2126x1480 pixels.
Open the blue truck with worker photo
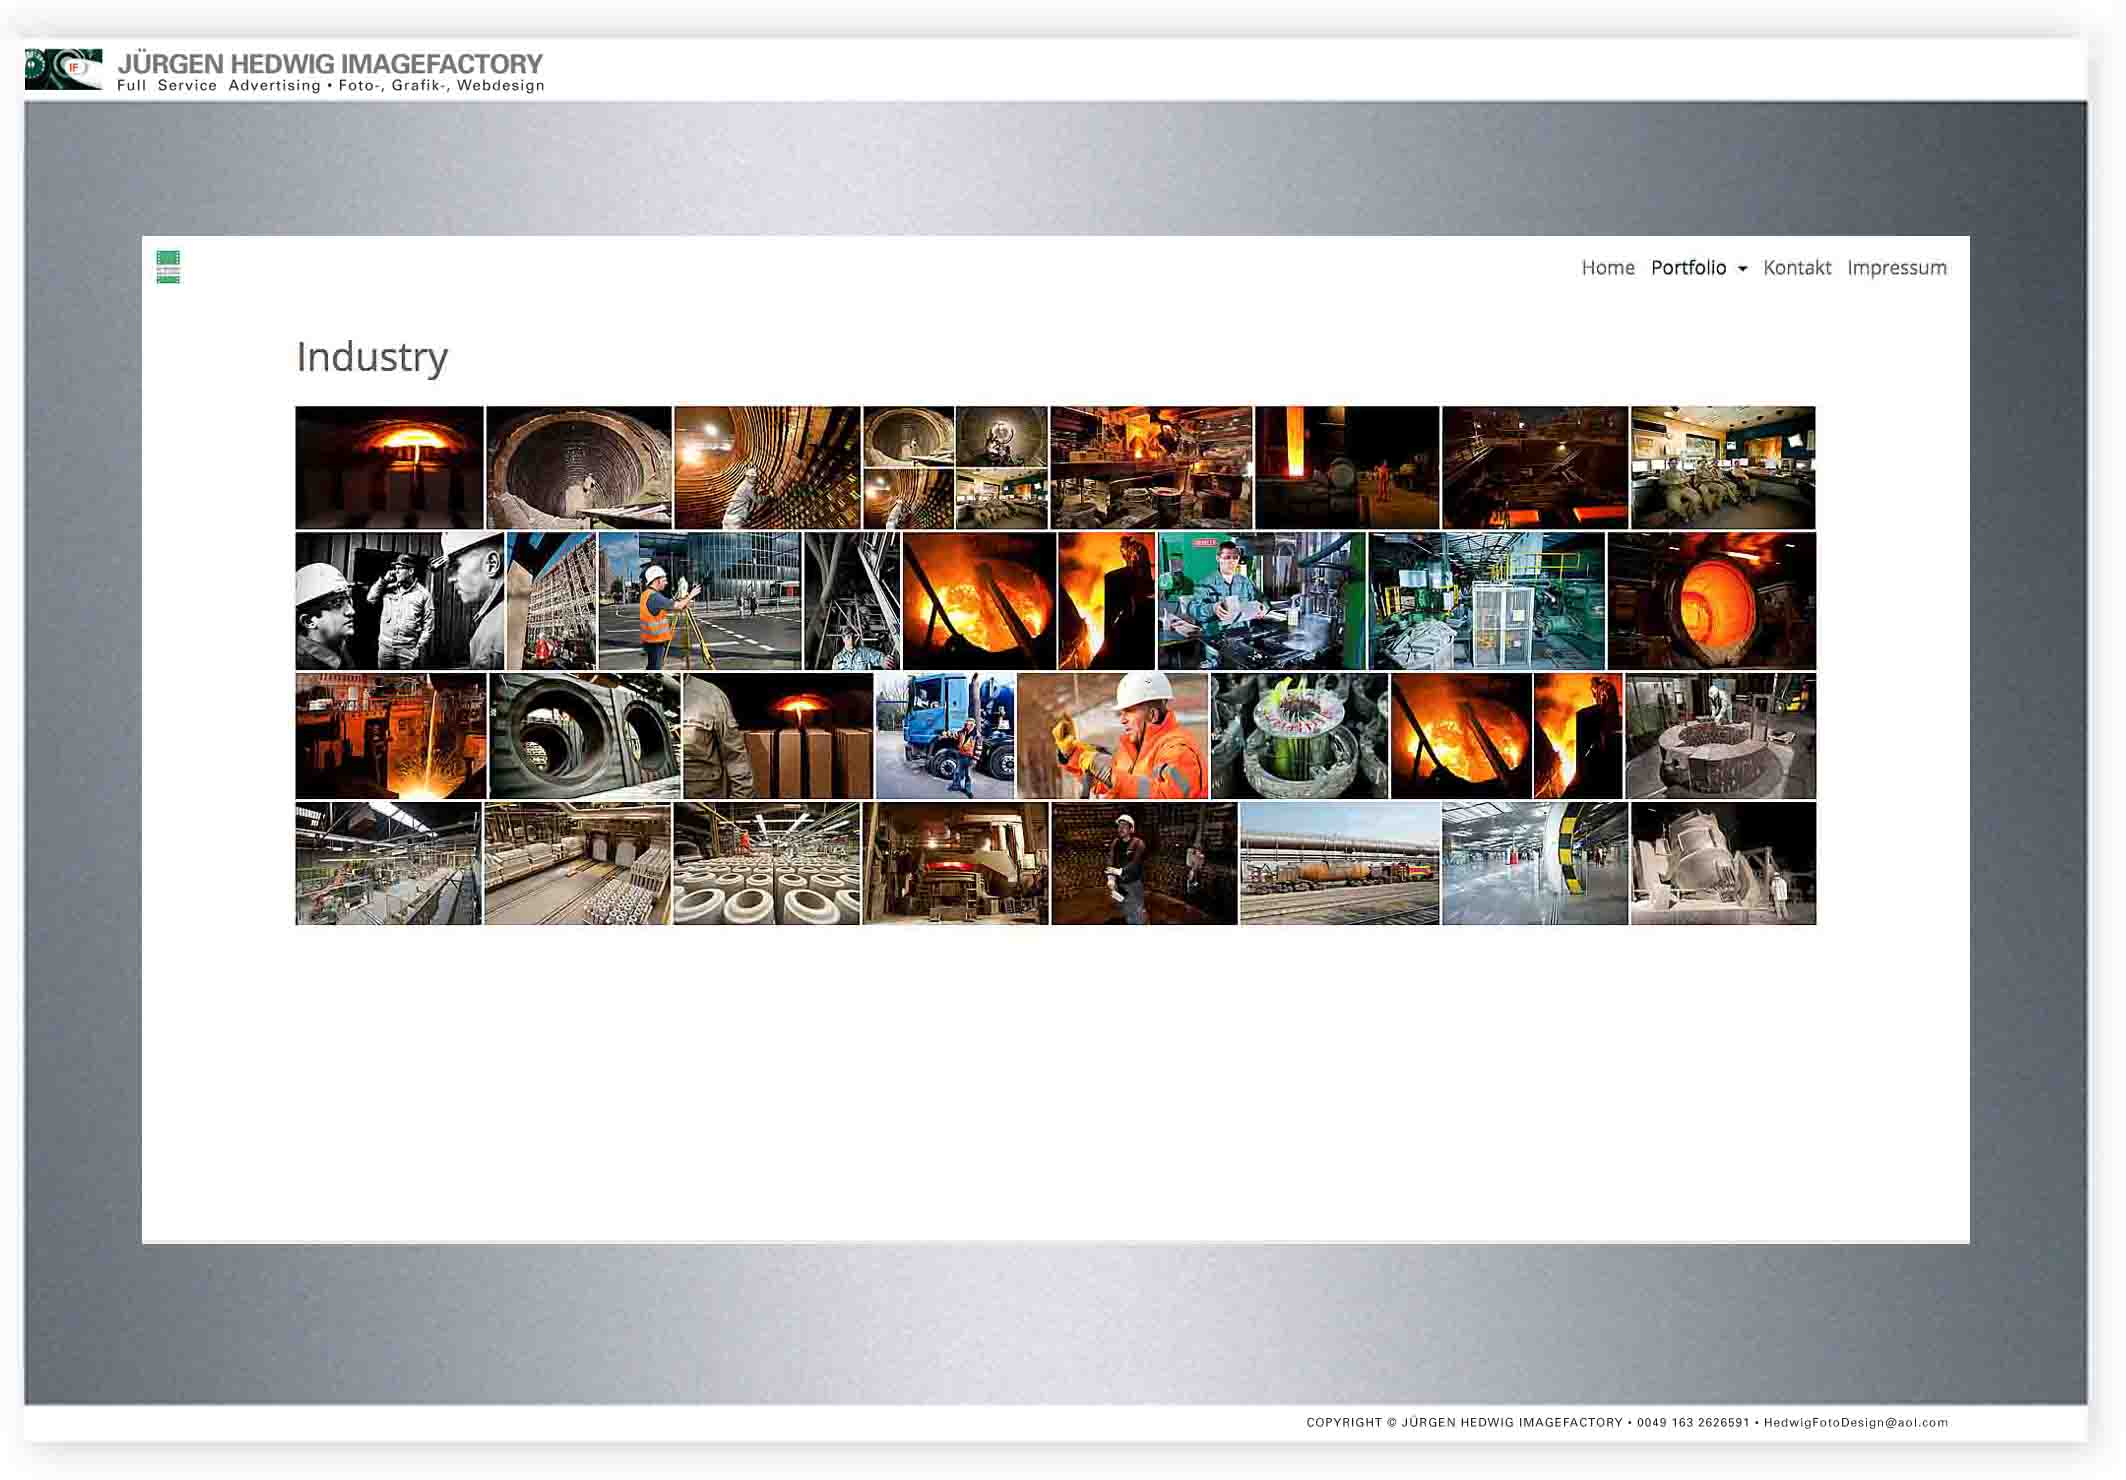(945, 736)
